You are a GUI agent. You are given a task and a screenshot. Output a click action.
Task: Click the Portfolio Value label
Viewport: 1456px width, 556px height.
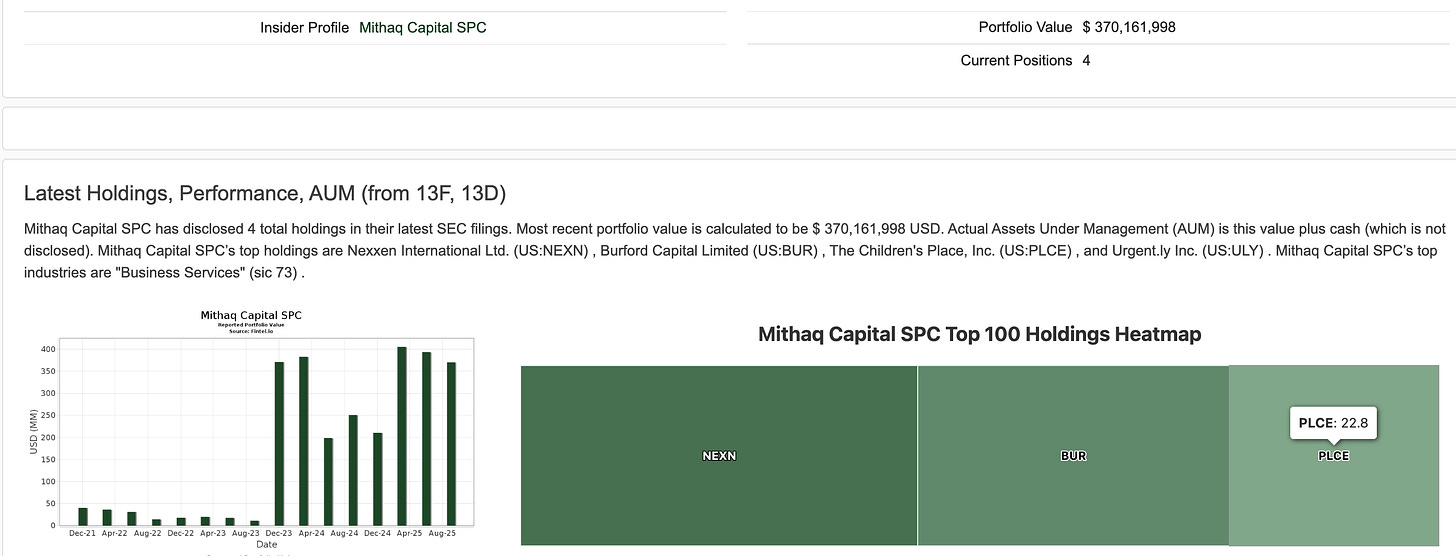(1025, 28)
